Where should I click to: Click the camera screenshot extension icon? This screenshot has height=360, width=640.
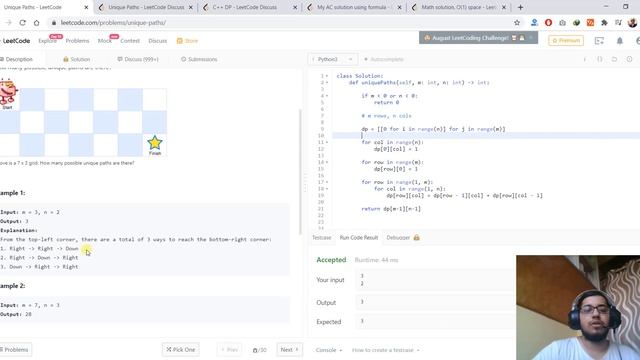pos(562,23)
